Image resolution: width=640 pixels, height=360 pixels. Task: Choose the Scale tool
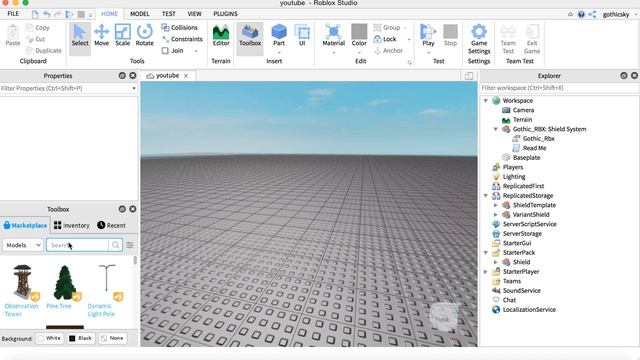coord(122,36)
